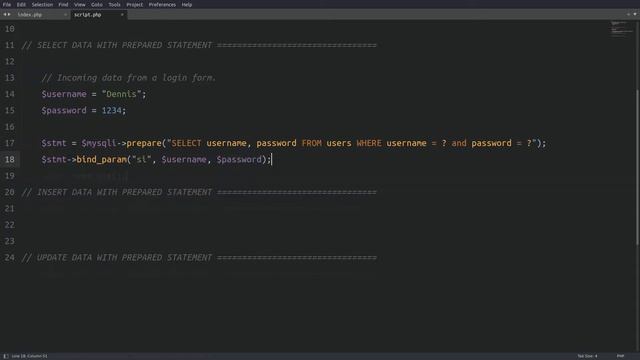Click the WHERE keyword in the query
Screen dimensions: 640x360
369,143
